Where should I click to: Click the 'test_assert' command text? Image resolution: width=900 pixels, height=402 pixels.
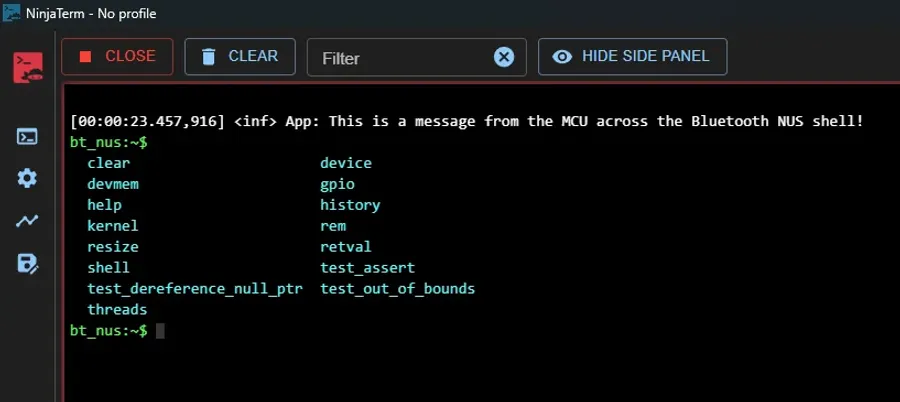click(367, 268)
